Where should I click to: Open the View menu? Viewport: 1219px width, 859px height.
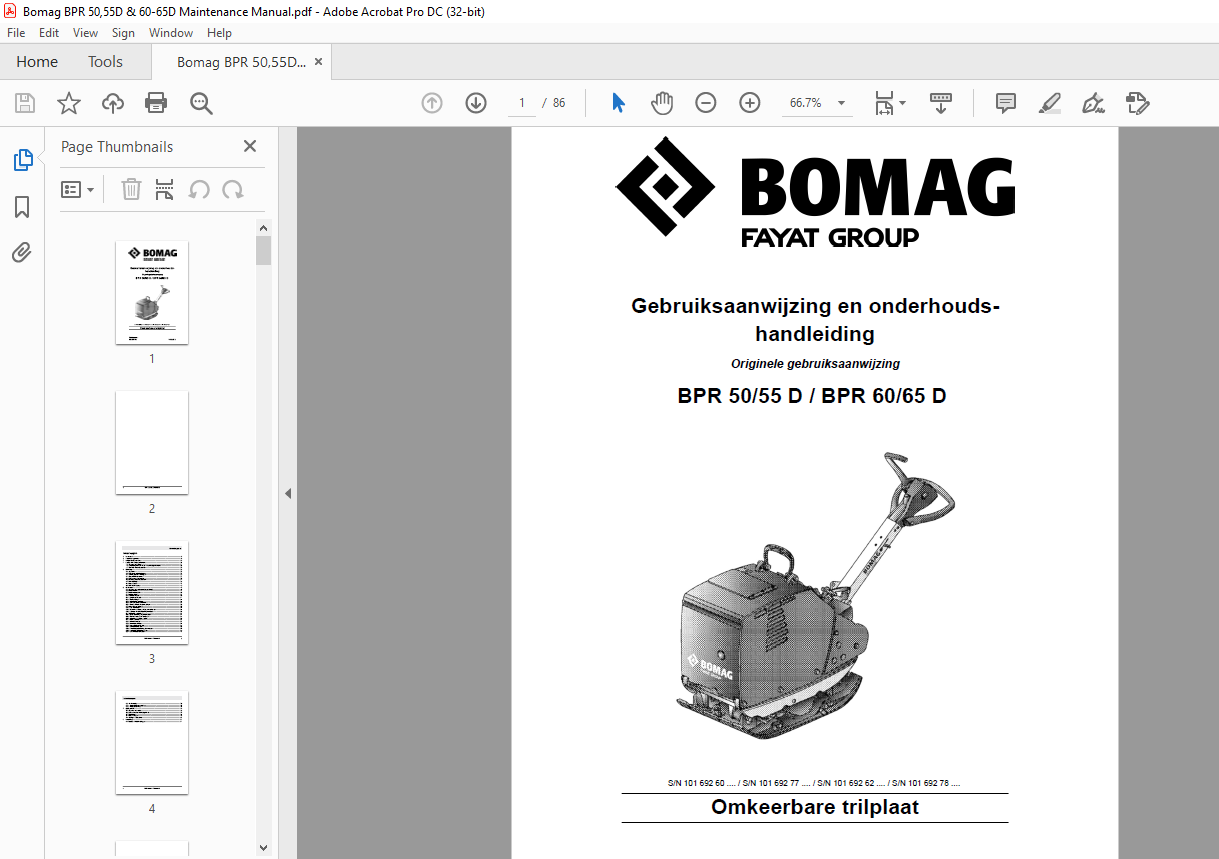pos(86,33)
